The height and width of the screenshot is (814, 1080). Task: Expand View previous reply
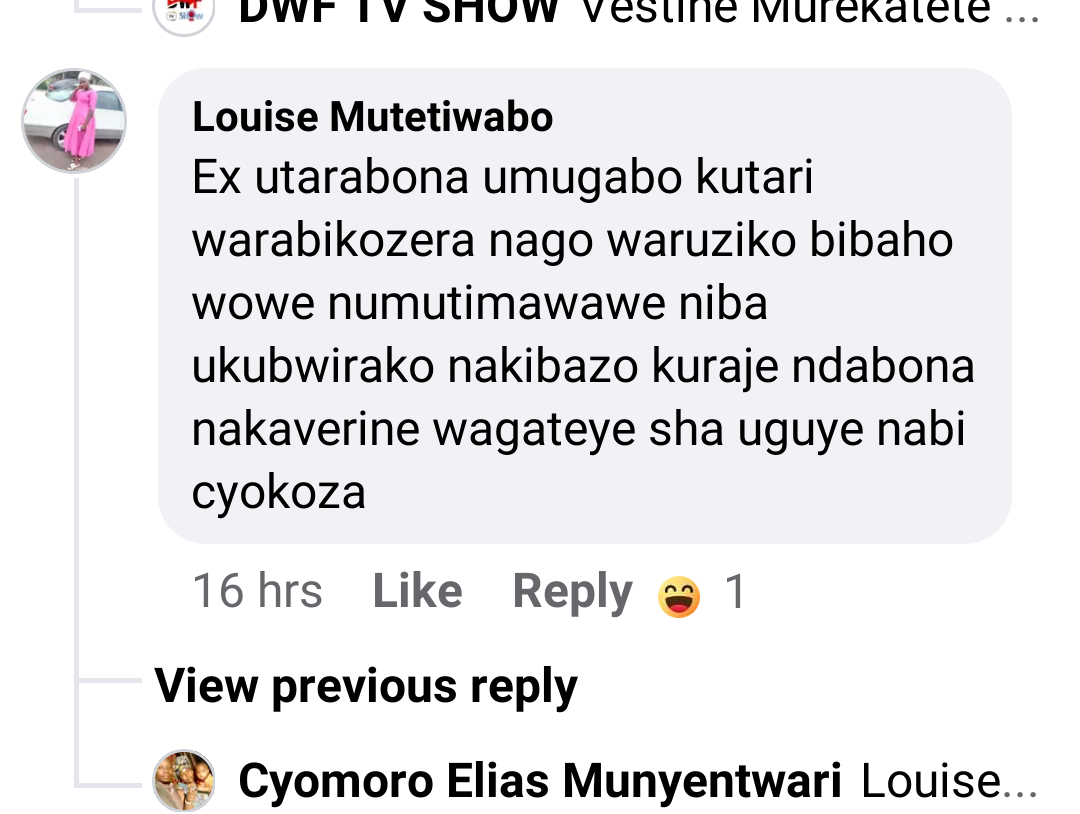(366, 687)
